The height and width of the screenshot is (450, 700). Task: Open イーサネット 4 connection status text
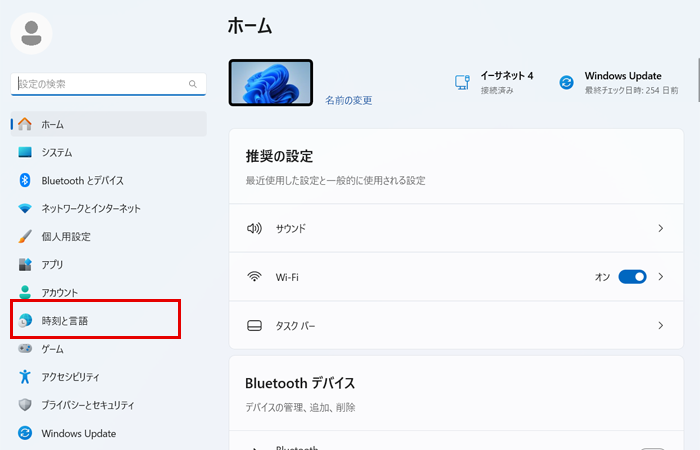497,90
